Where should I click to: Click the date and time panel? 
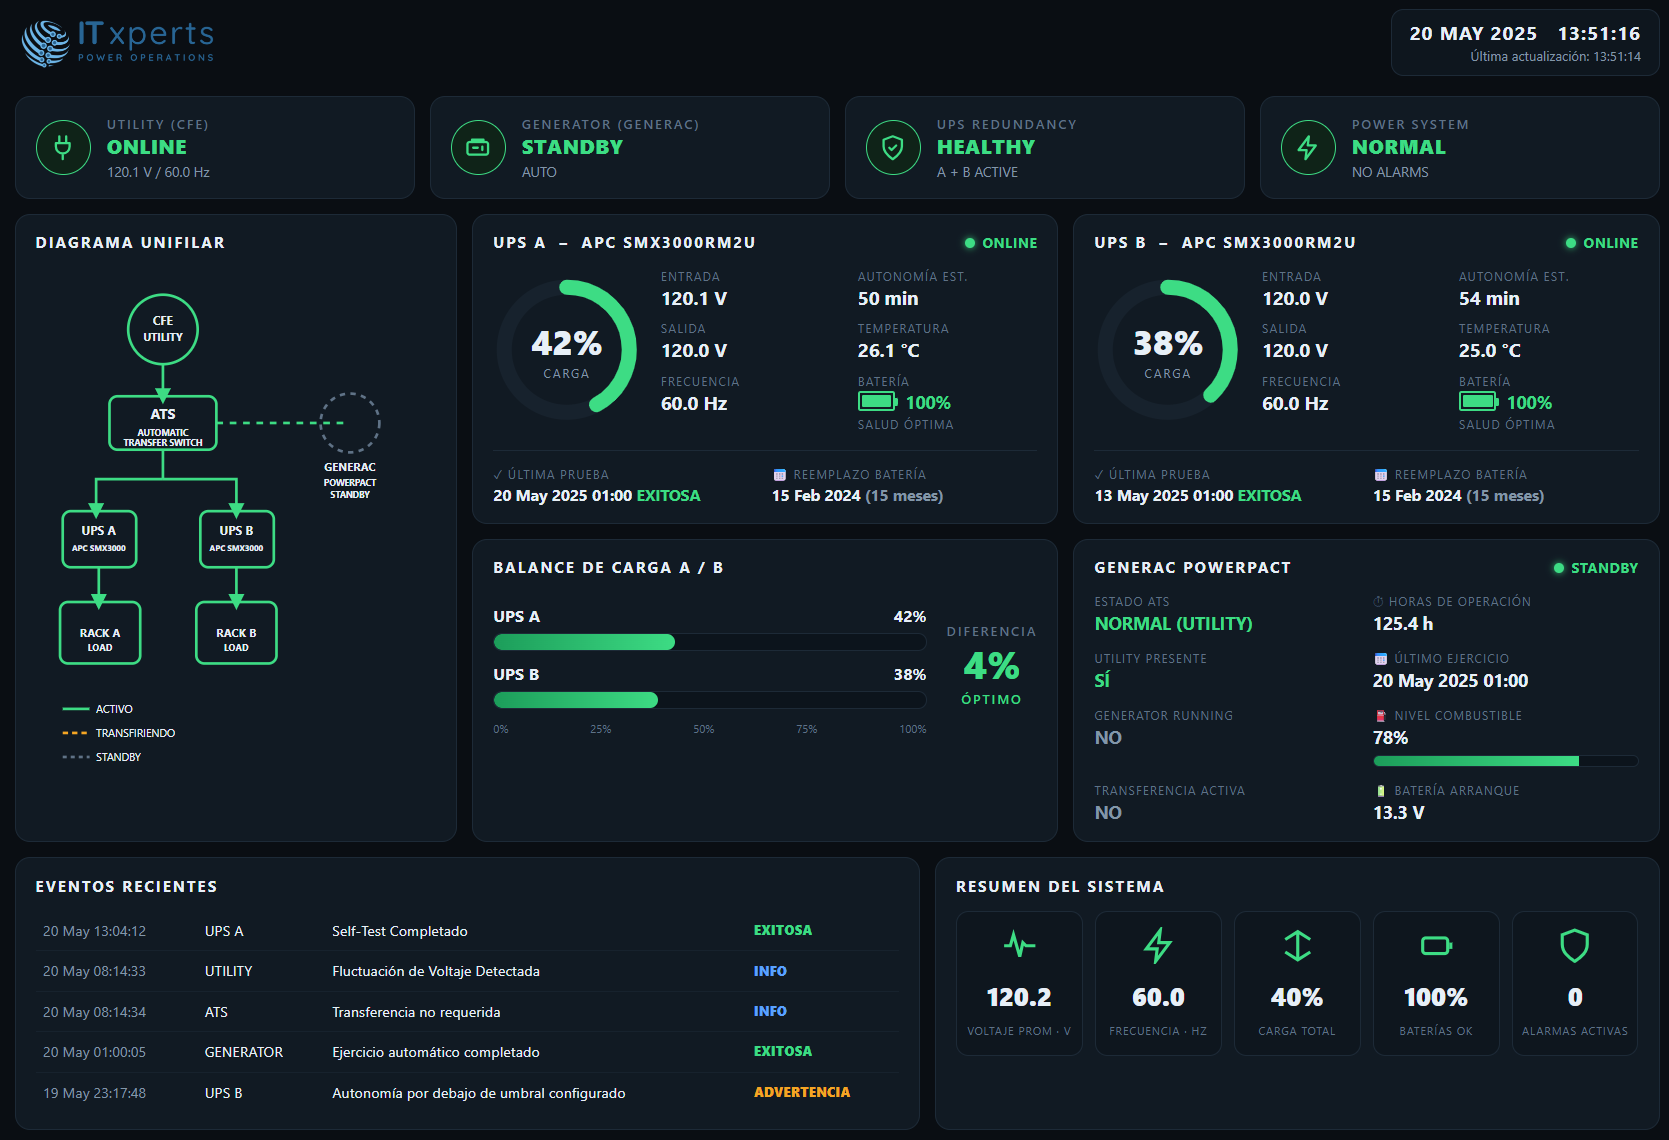click(1525, 43)
